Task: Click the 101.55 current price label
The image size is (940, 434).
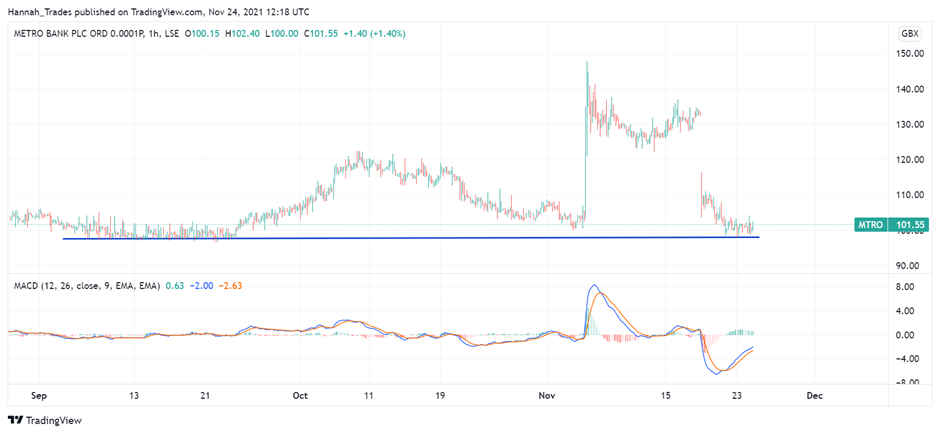Action: 908,225
